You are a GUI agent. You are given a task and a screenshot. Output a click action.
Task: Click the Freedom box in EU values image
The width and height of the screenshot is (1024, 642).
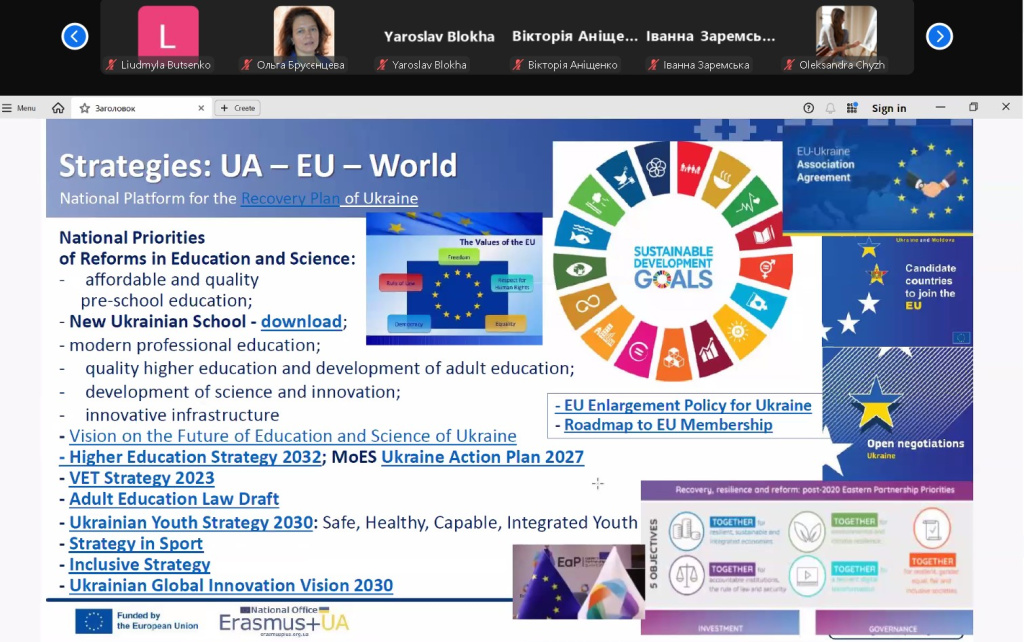[458, 257]
